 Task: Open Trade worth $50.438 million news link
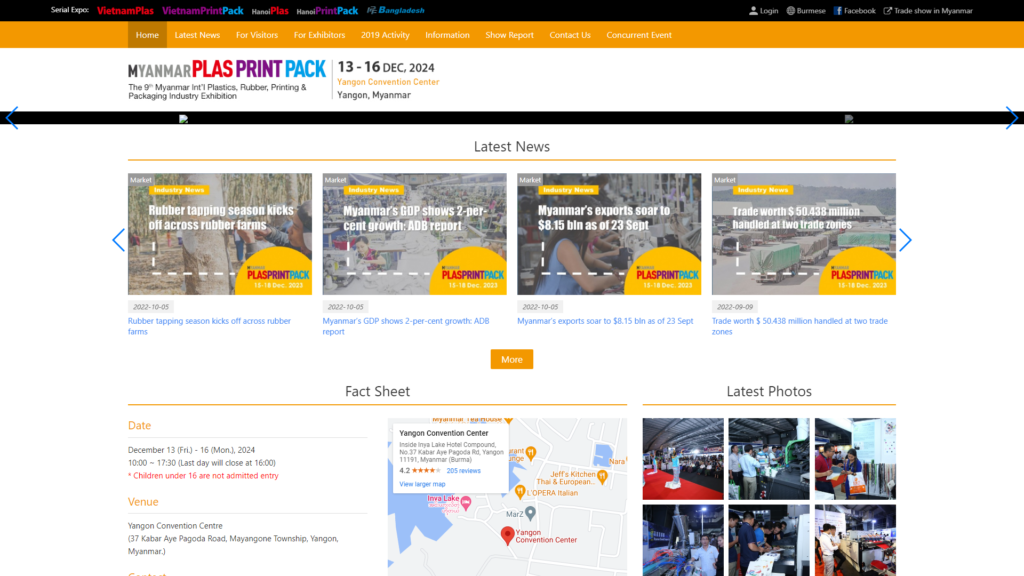click(799, 326)
